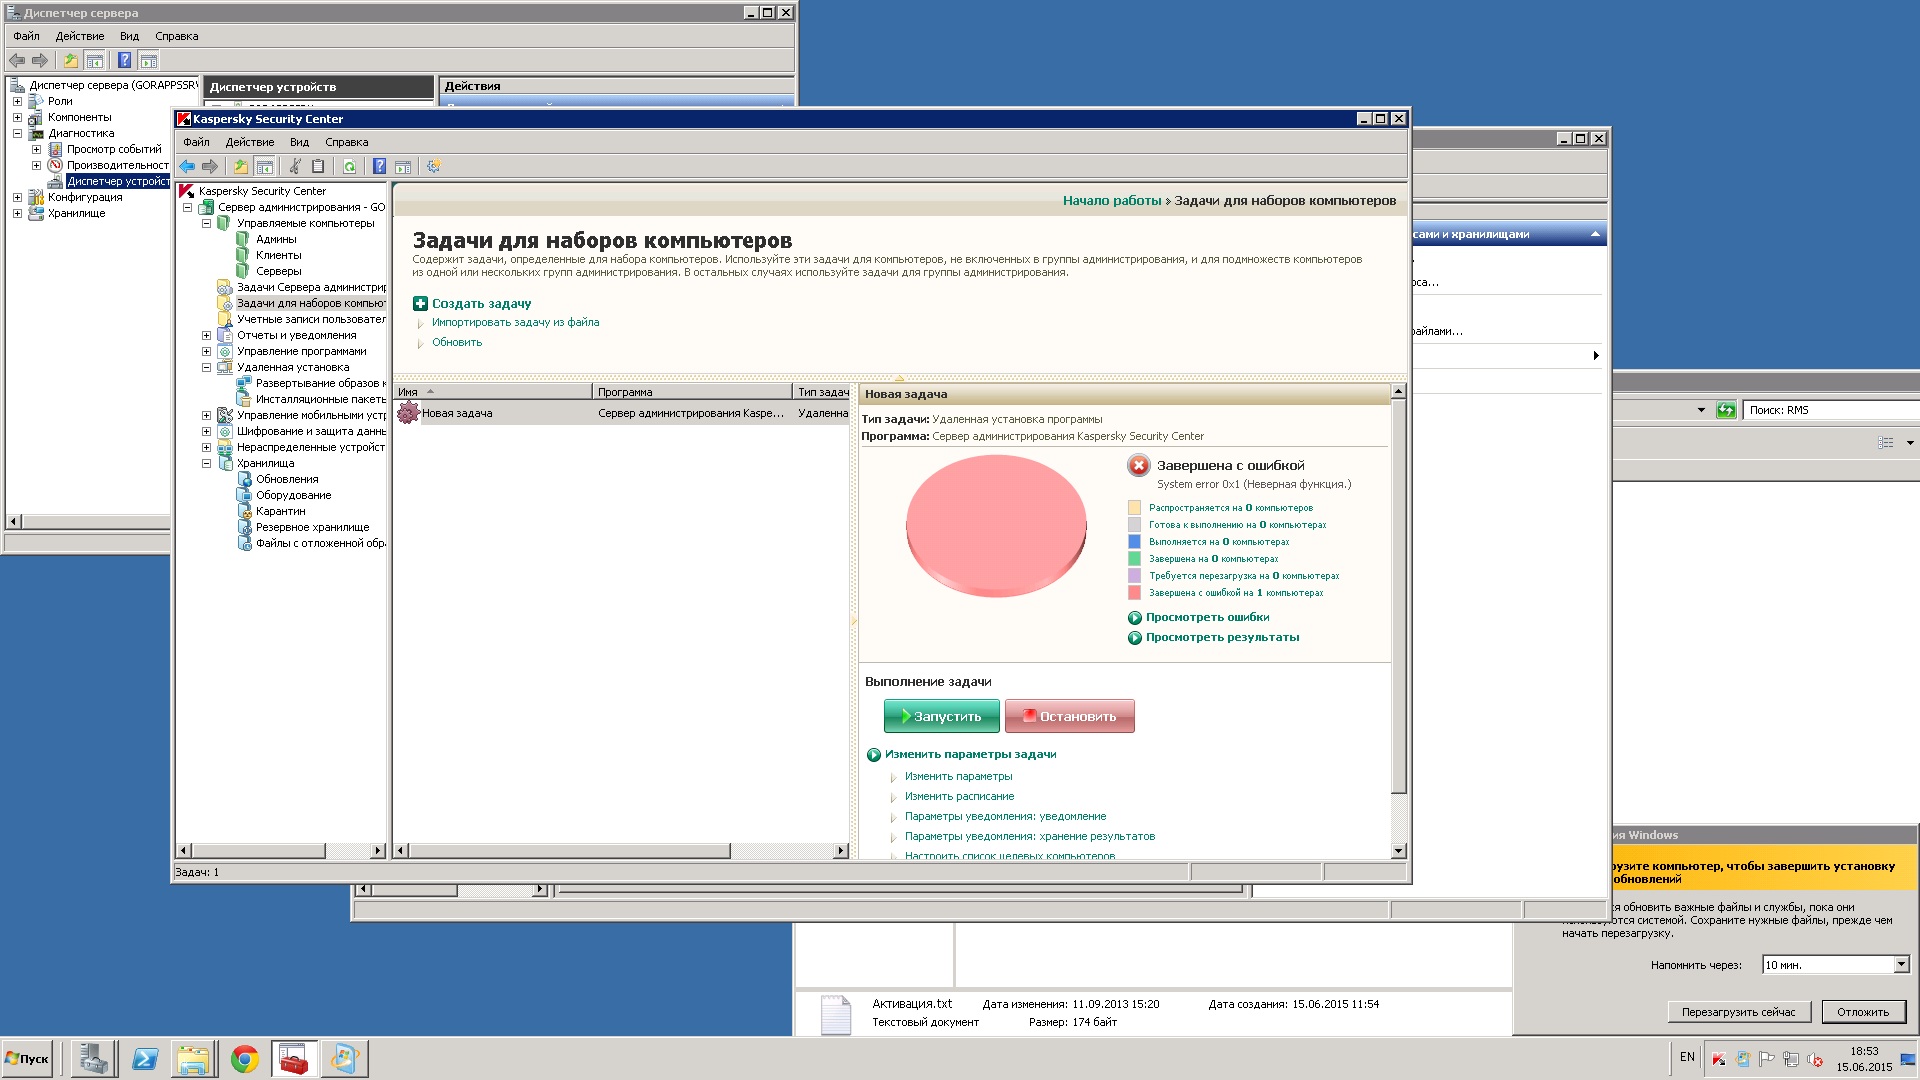
Task: Expand the Отчеты и уведомления node
Action: point(206,335)
